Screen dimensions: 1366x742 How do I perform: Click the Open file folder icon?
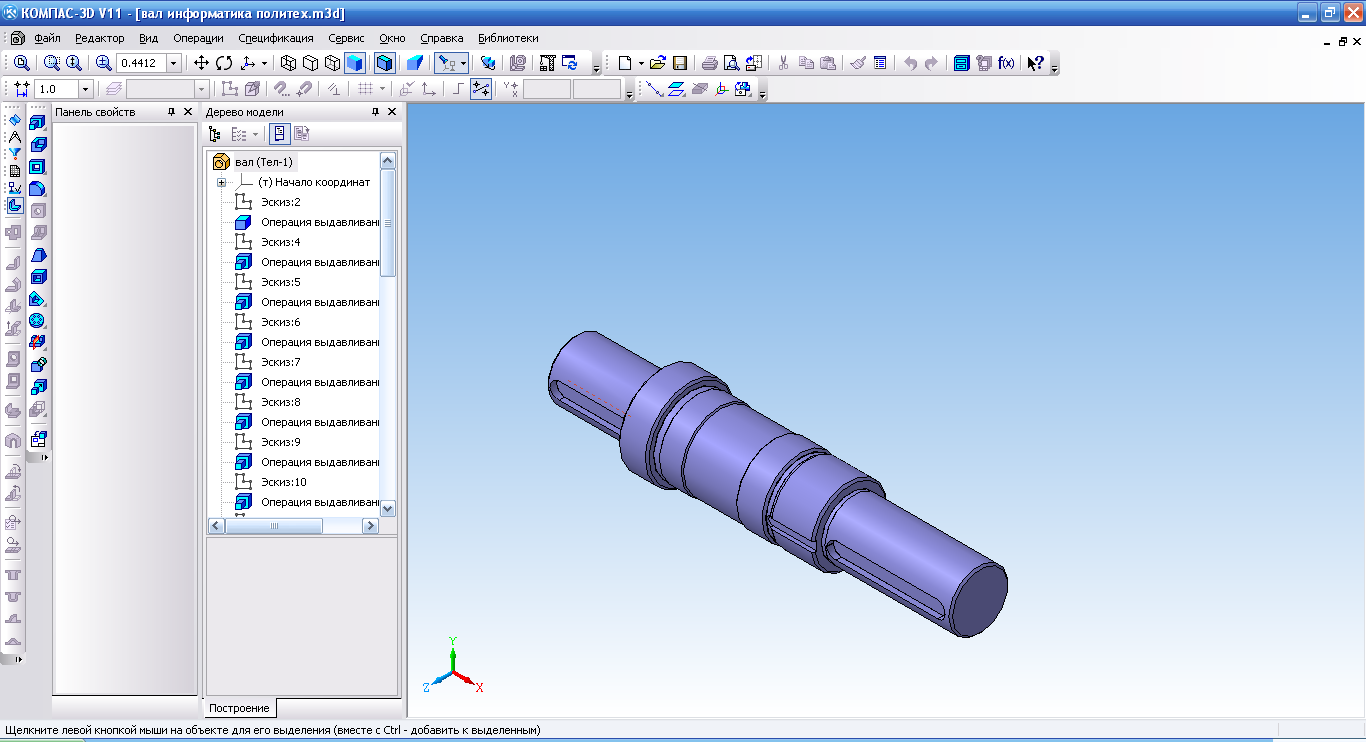point(658,63)
